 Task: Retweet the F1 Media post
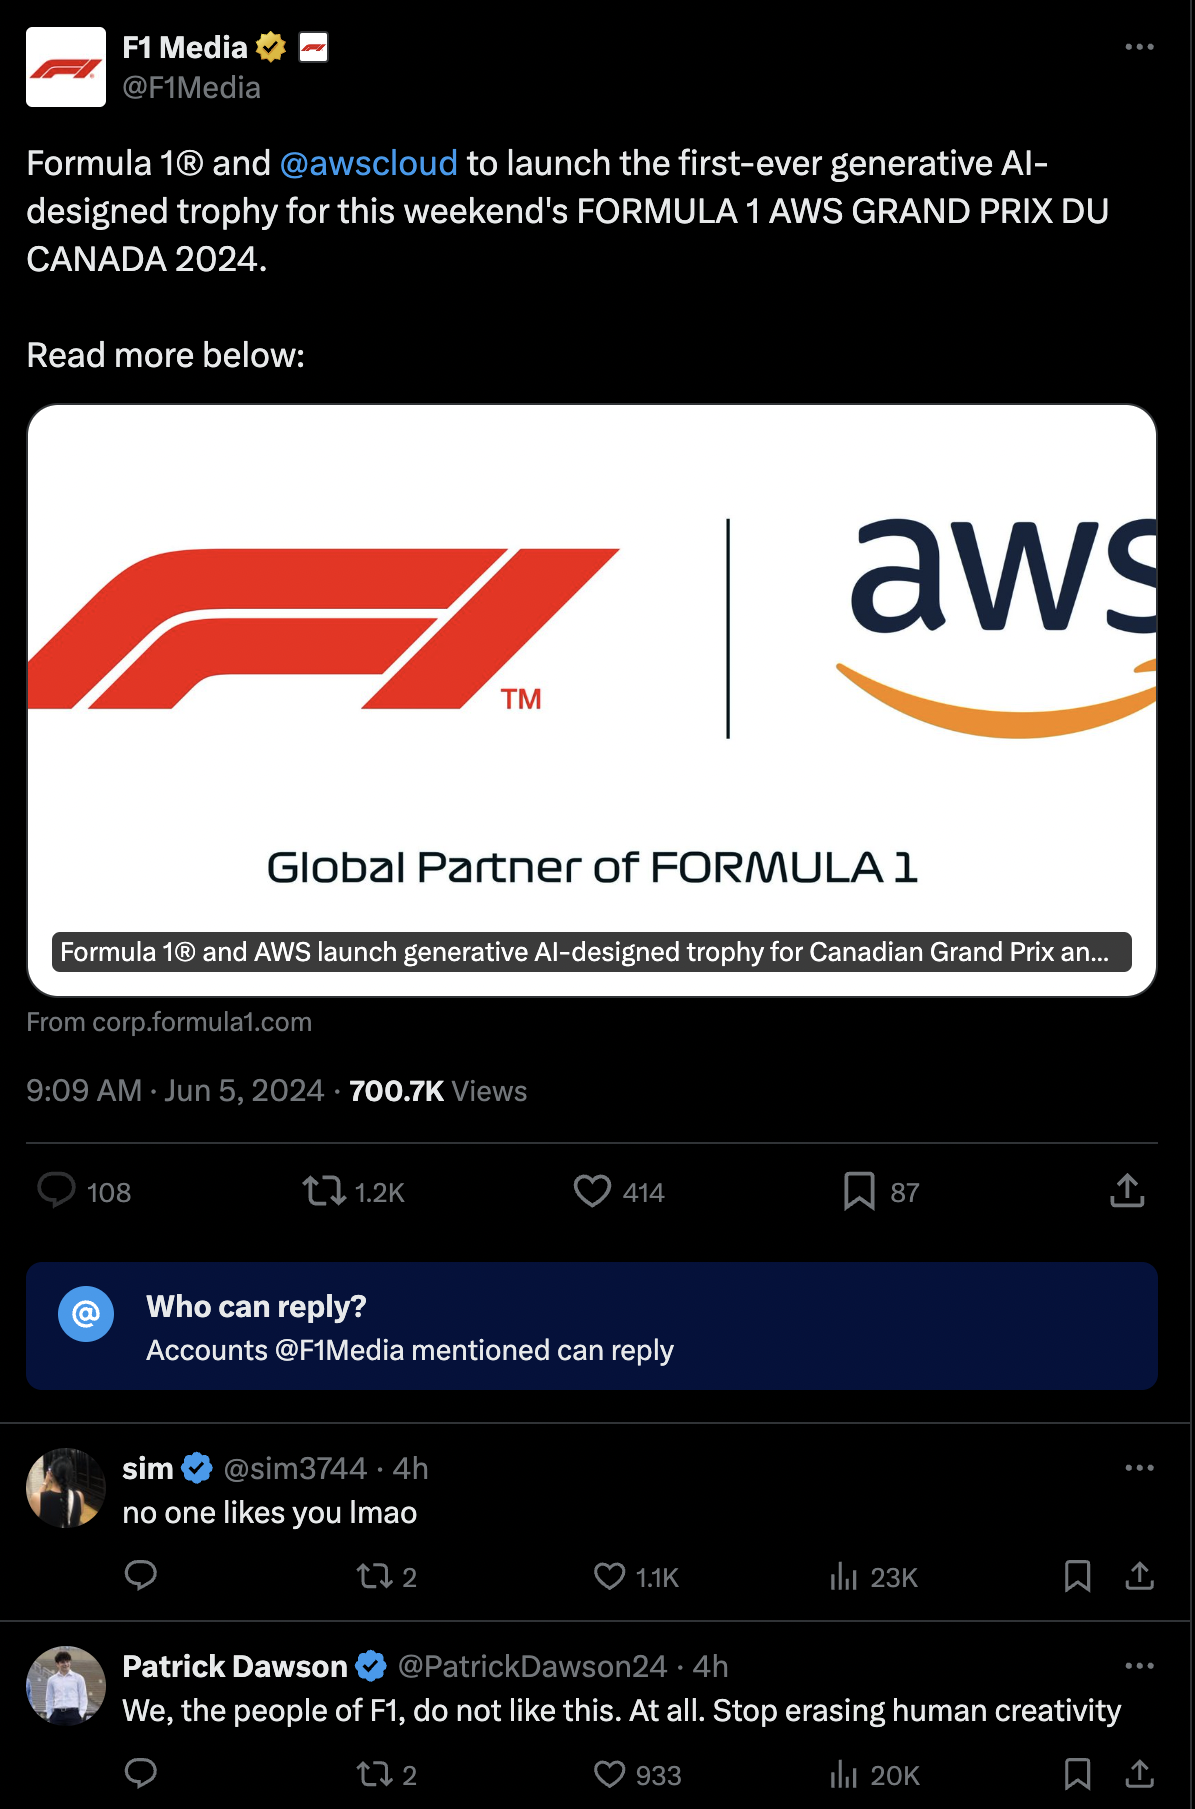tap(324, 1190)
